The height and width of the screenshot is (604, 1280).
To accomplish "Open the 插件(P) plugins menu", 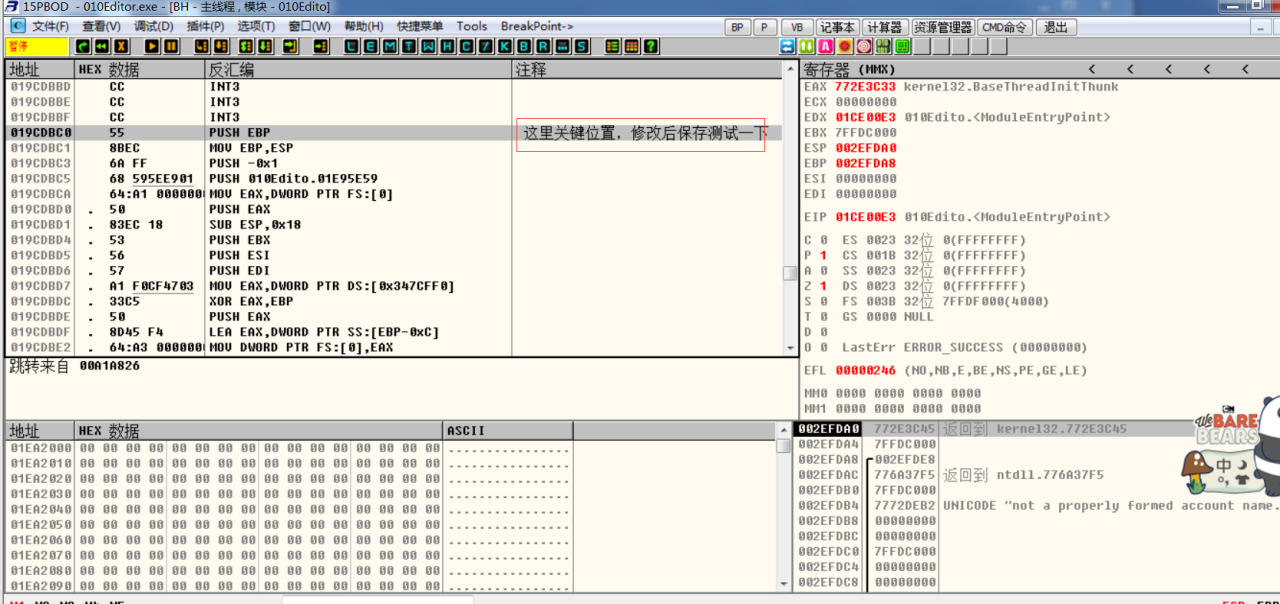I will pos(205,26).
